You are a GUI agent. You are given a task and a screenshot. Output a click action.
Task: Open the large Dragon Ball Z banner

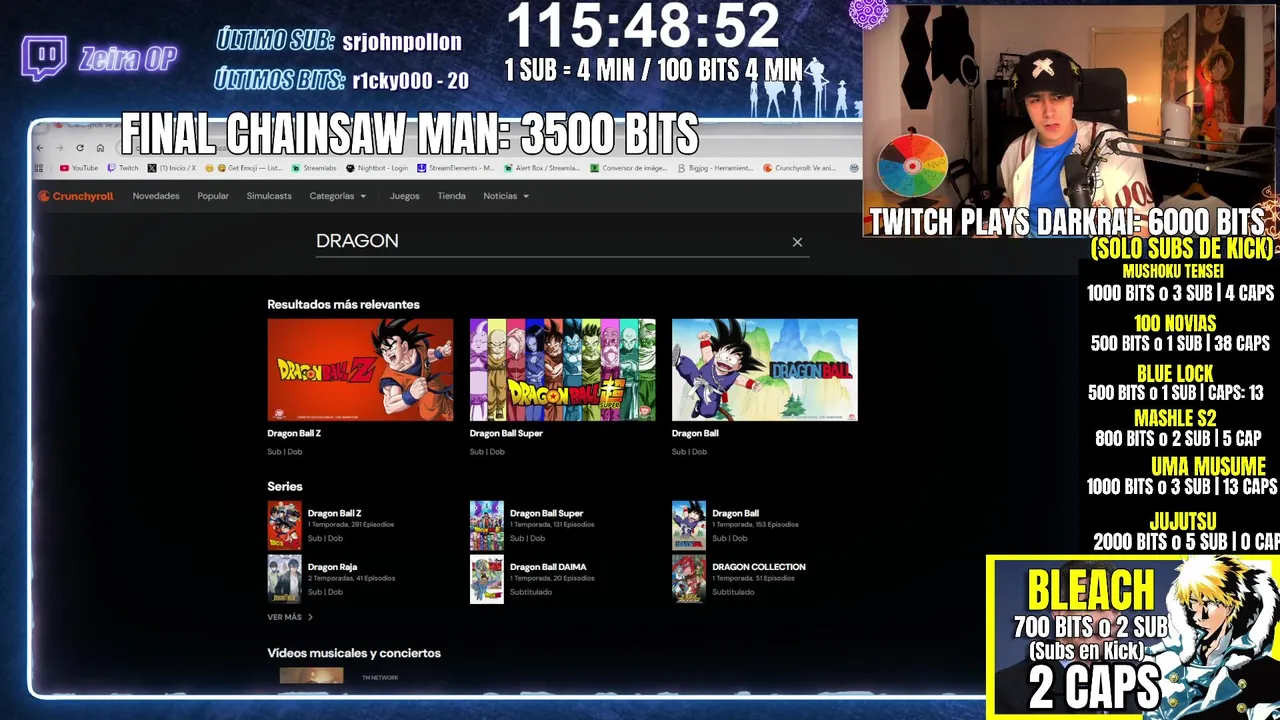tap(360, 370)
